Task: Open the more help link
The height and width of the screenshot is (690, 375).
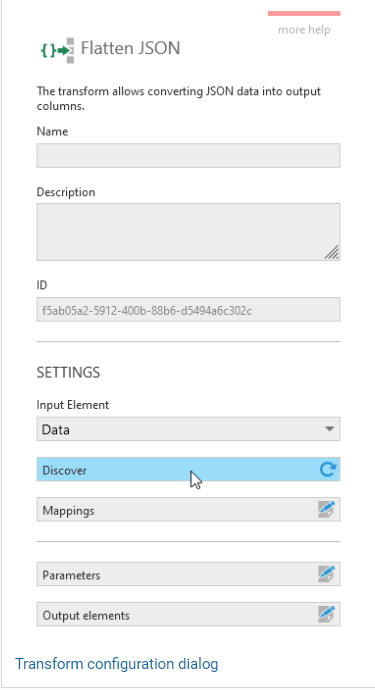Action: tap(304, 30)
